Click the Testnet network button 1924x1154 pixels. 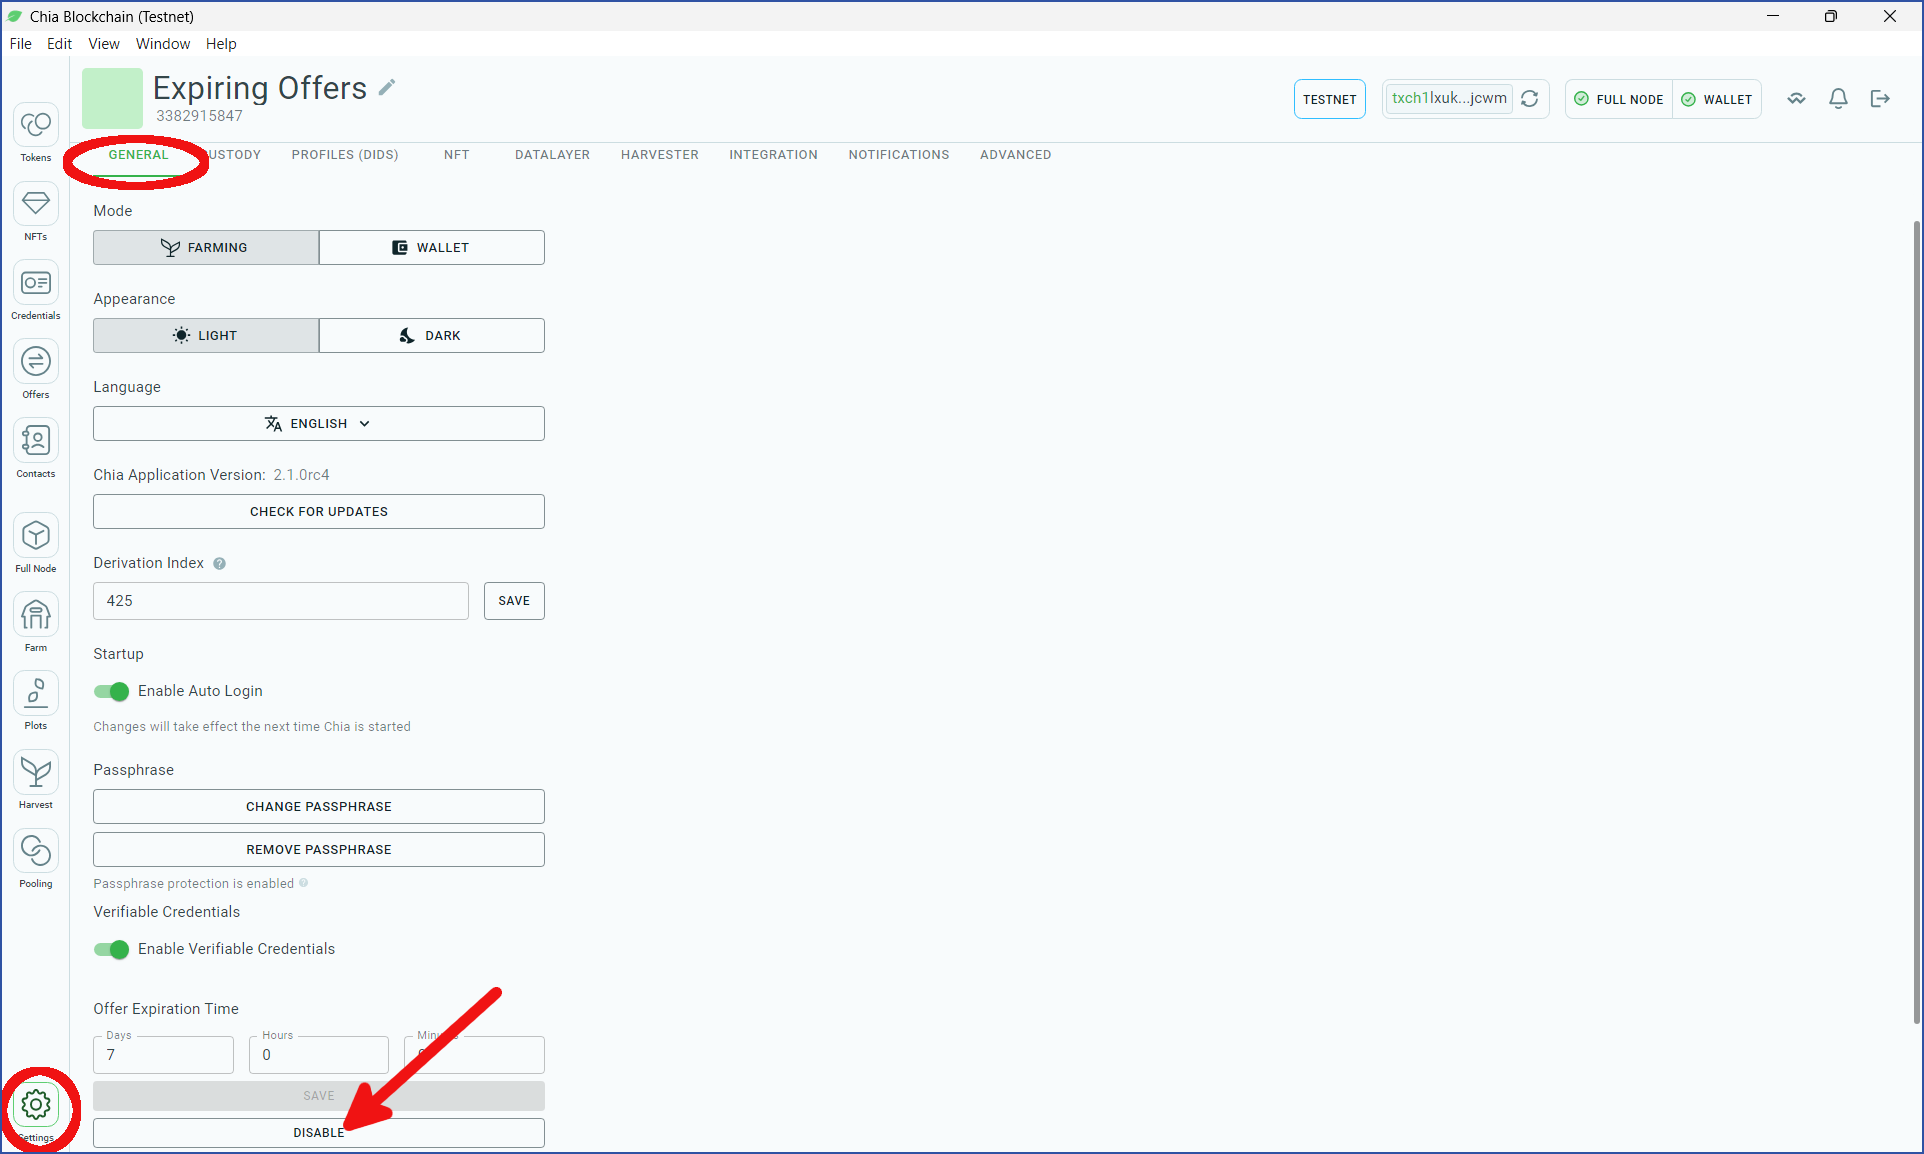click(1329, 99)
